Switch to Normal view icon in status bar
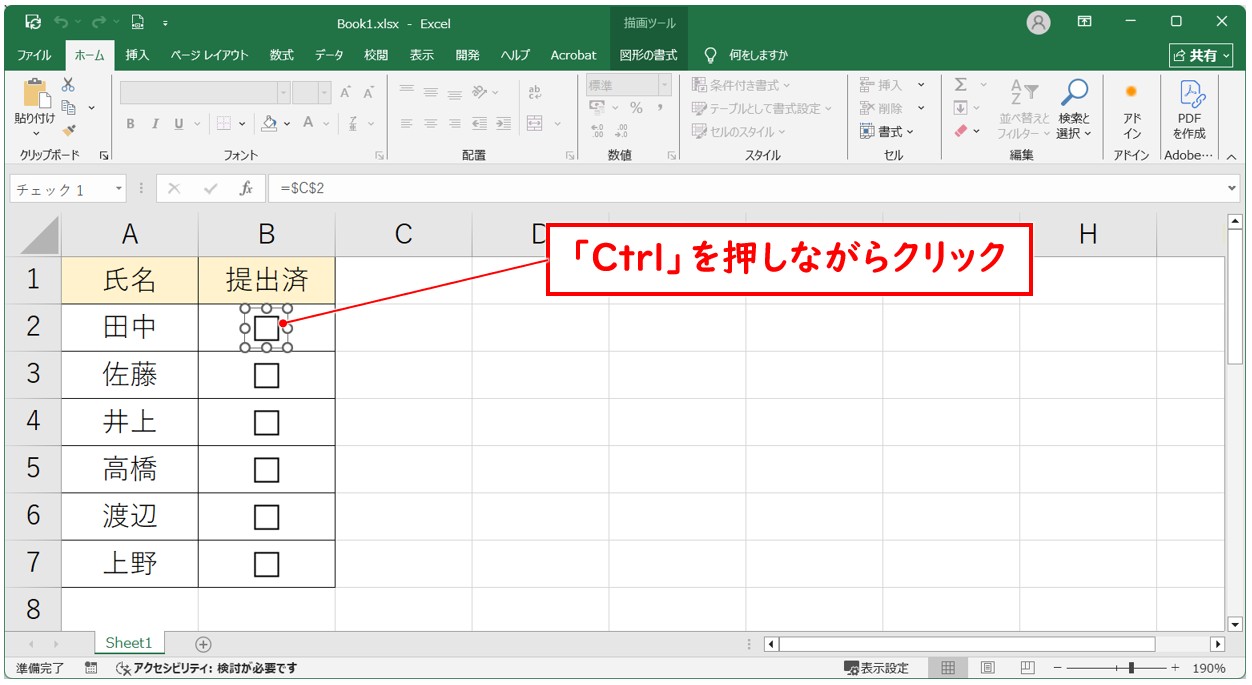This screenshot has width=1252, height=685. 948,668
